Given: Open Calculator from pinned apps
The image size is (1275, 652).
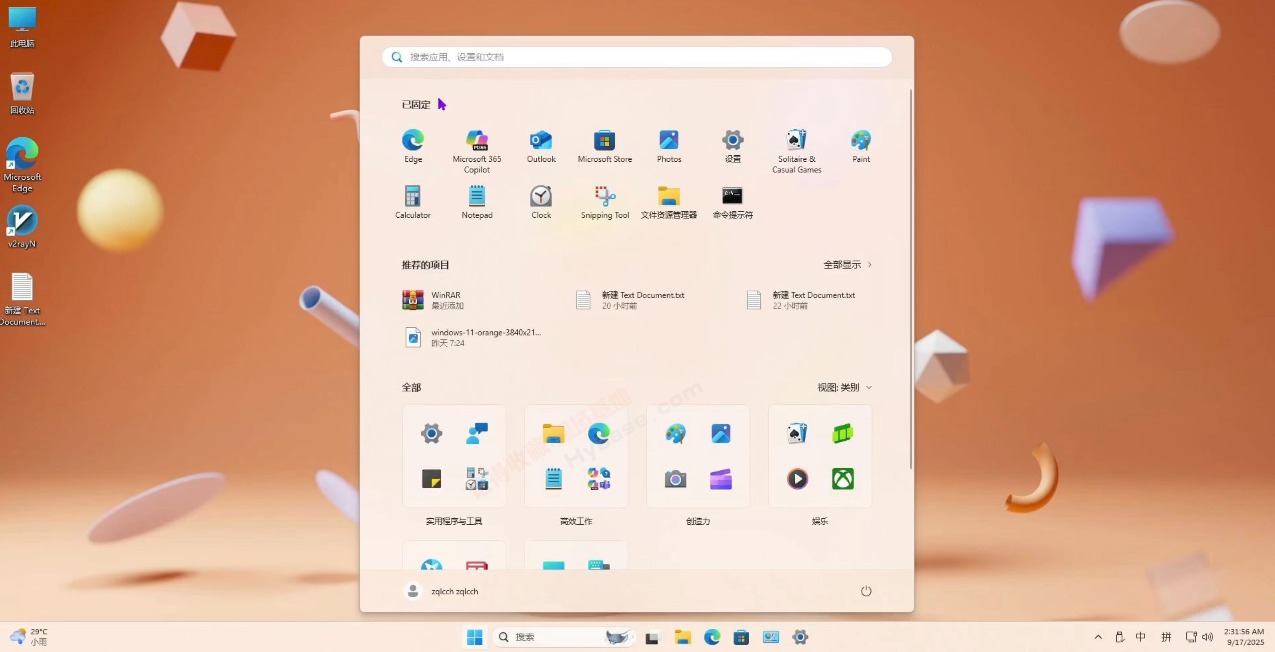Looking at the screenshot, I should click(413, 197).
